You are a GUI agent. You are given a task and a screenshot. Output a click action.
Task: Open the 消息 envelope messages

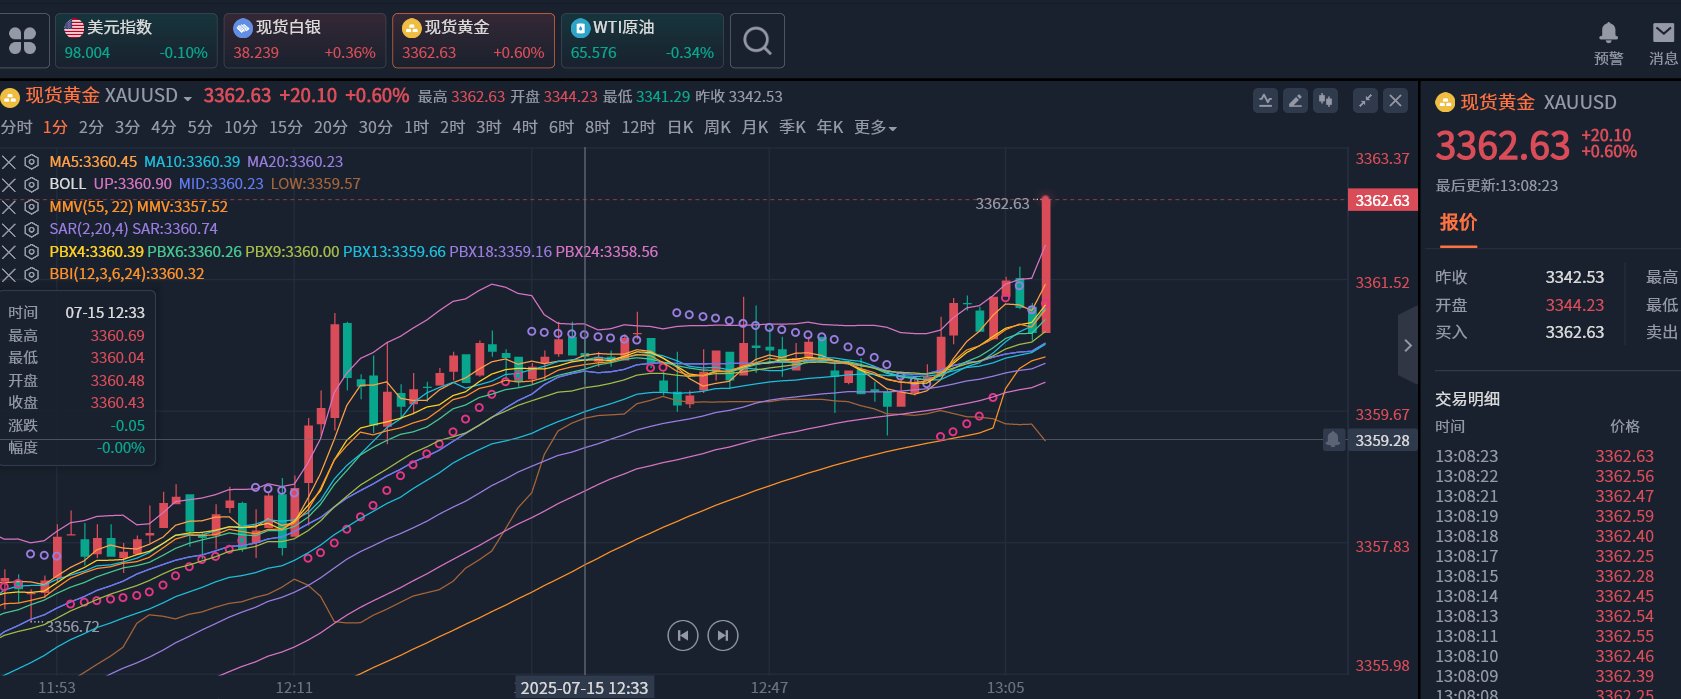click(x=1662, y=44)
